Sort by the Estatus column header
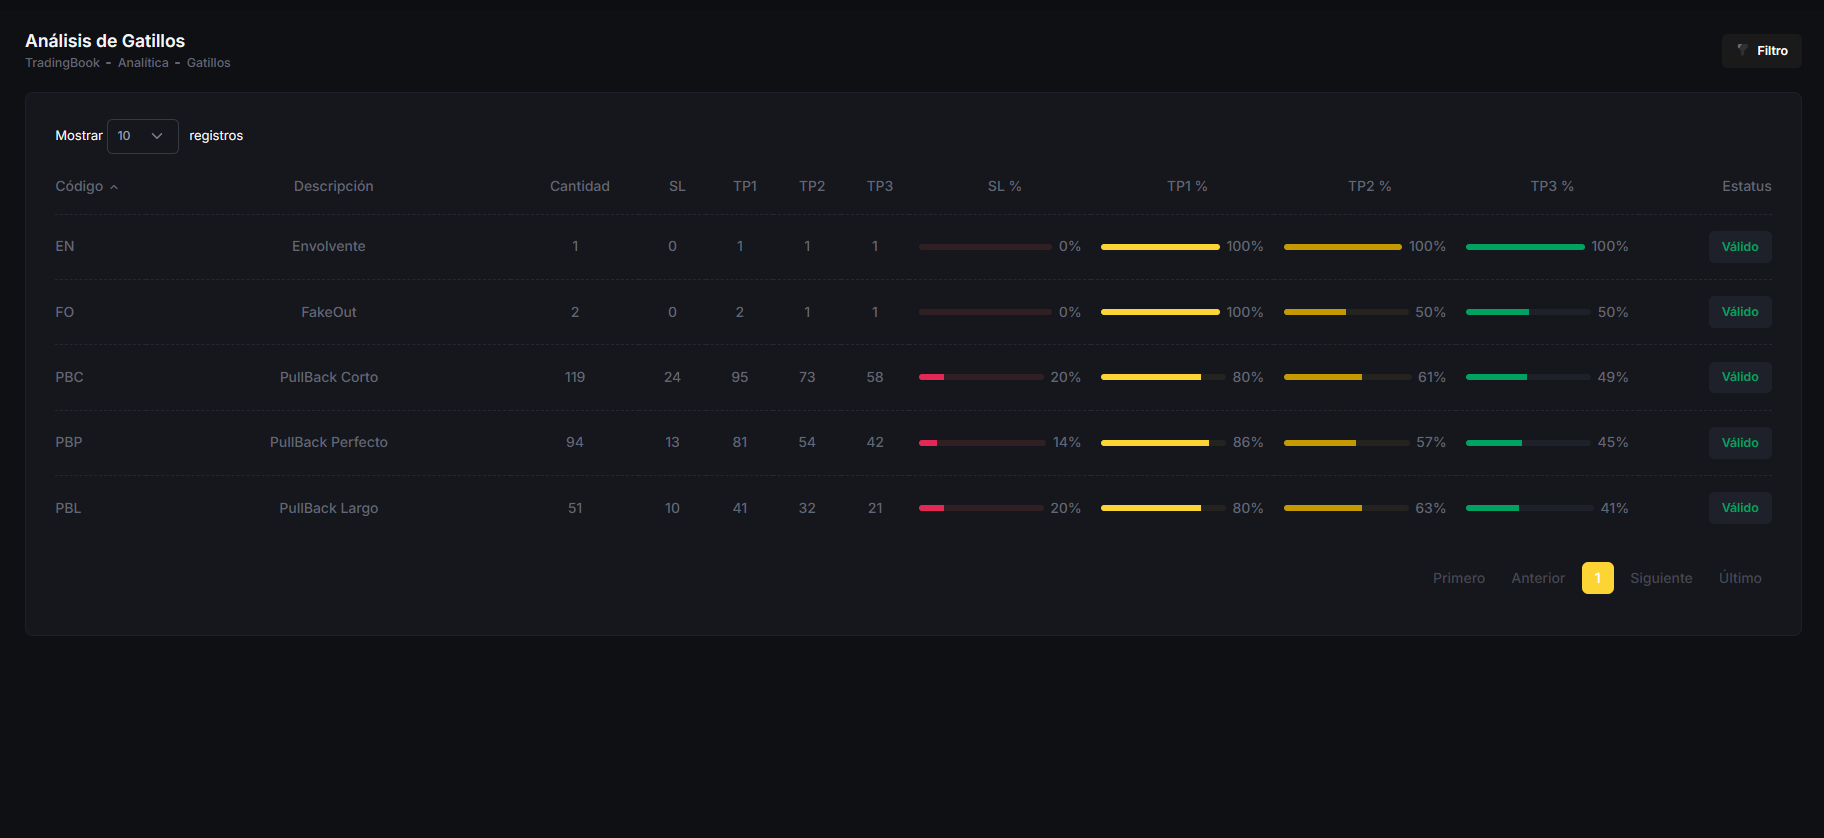The height and width of the screenshot is (838, 1824). point(1746,186)
